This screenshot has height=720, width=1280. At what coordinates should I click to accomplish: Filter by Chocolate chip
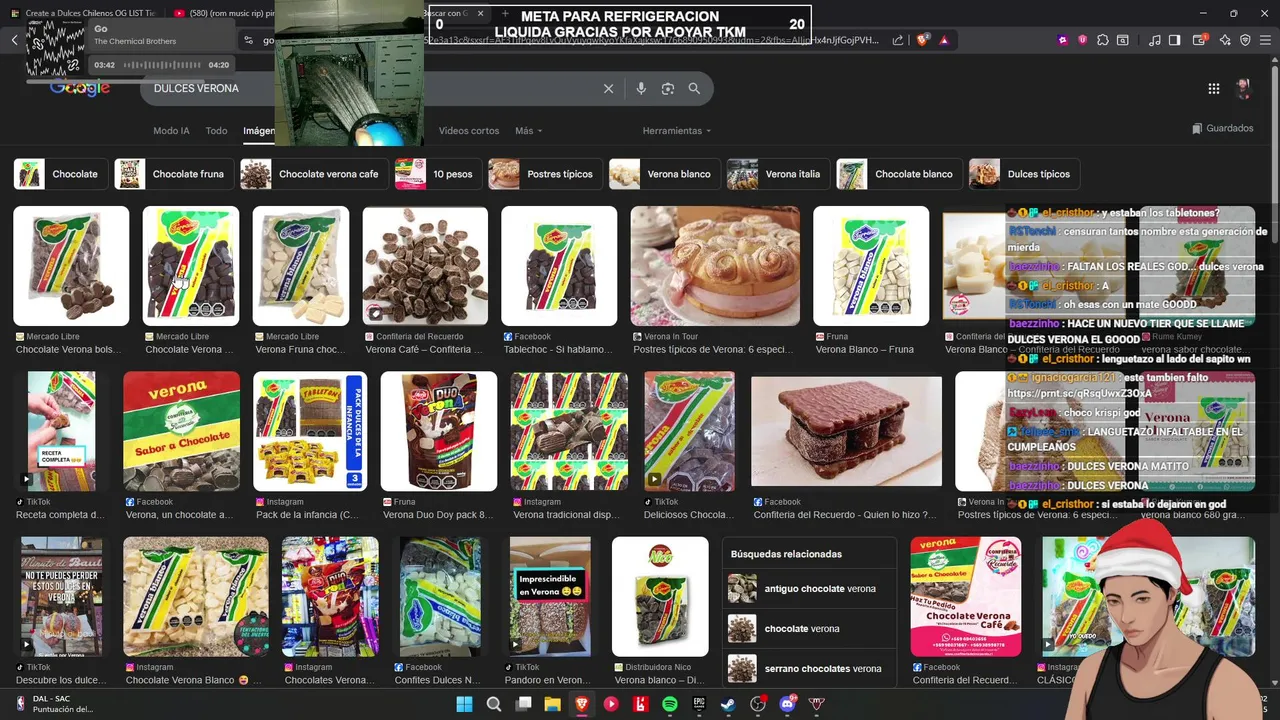[x=61, y=174]
